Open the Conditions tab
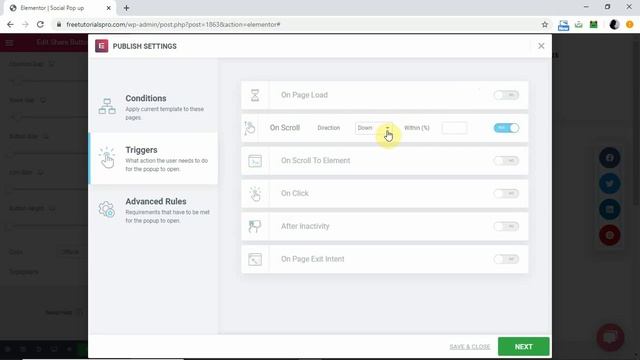 153,107
